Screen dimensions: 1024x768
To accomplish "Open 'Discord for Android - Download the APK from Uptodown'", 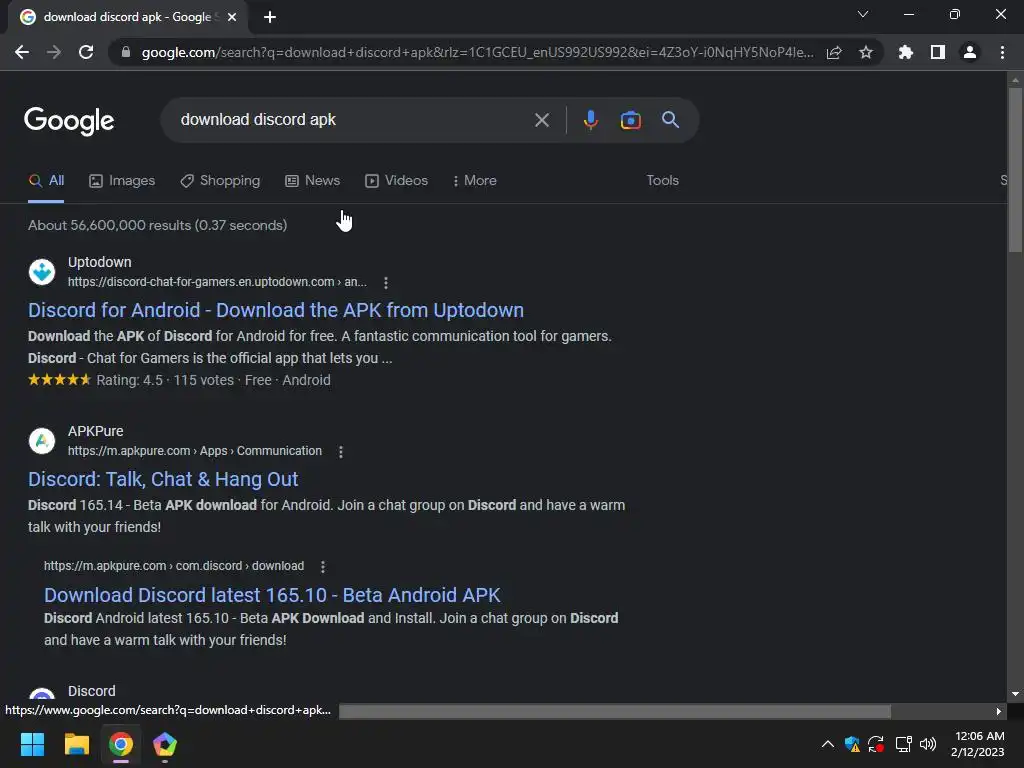I will click(x=276, y=310).
